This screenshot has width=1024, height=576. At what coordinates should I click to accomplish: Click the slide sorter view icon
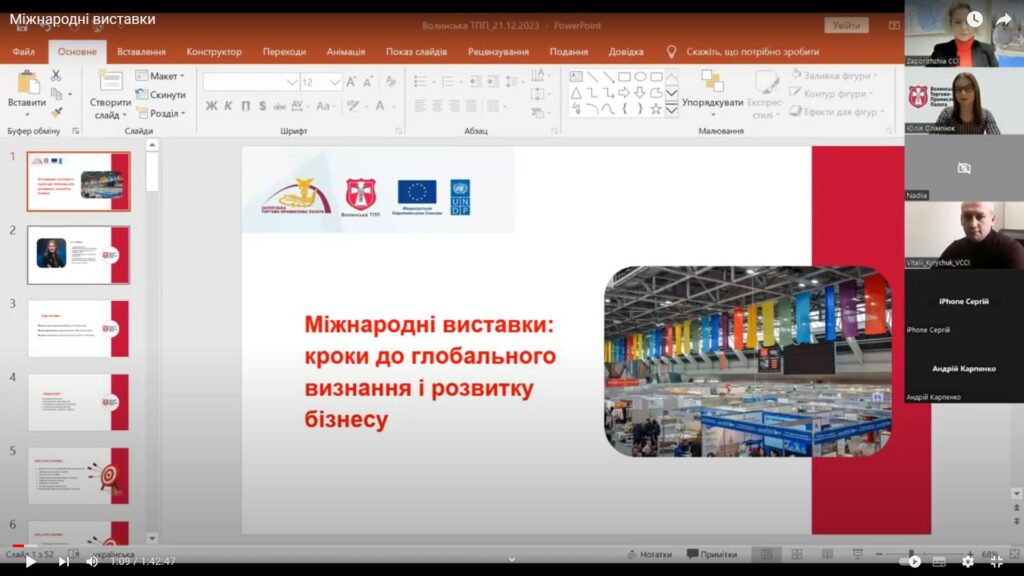pos(797,554)
